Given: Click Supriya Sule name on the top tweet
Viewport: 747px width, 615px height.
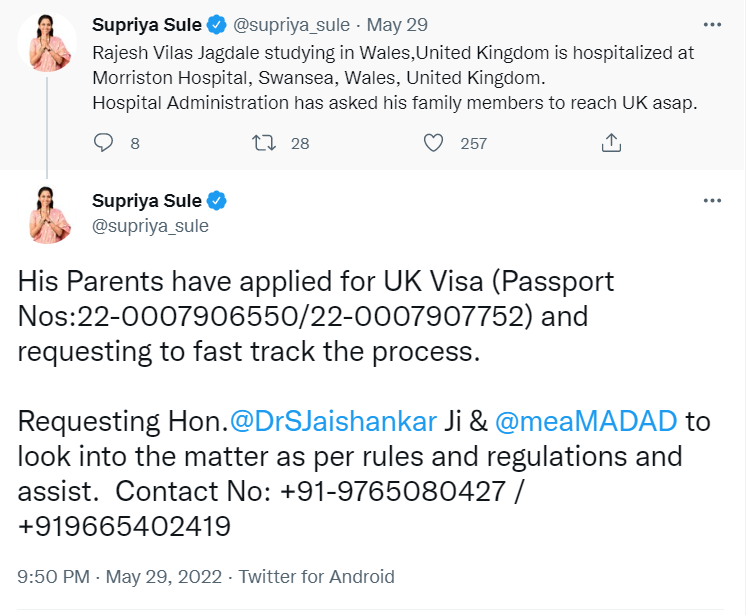Looking at the screenshot, I should point(147,24).
